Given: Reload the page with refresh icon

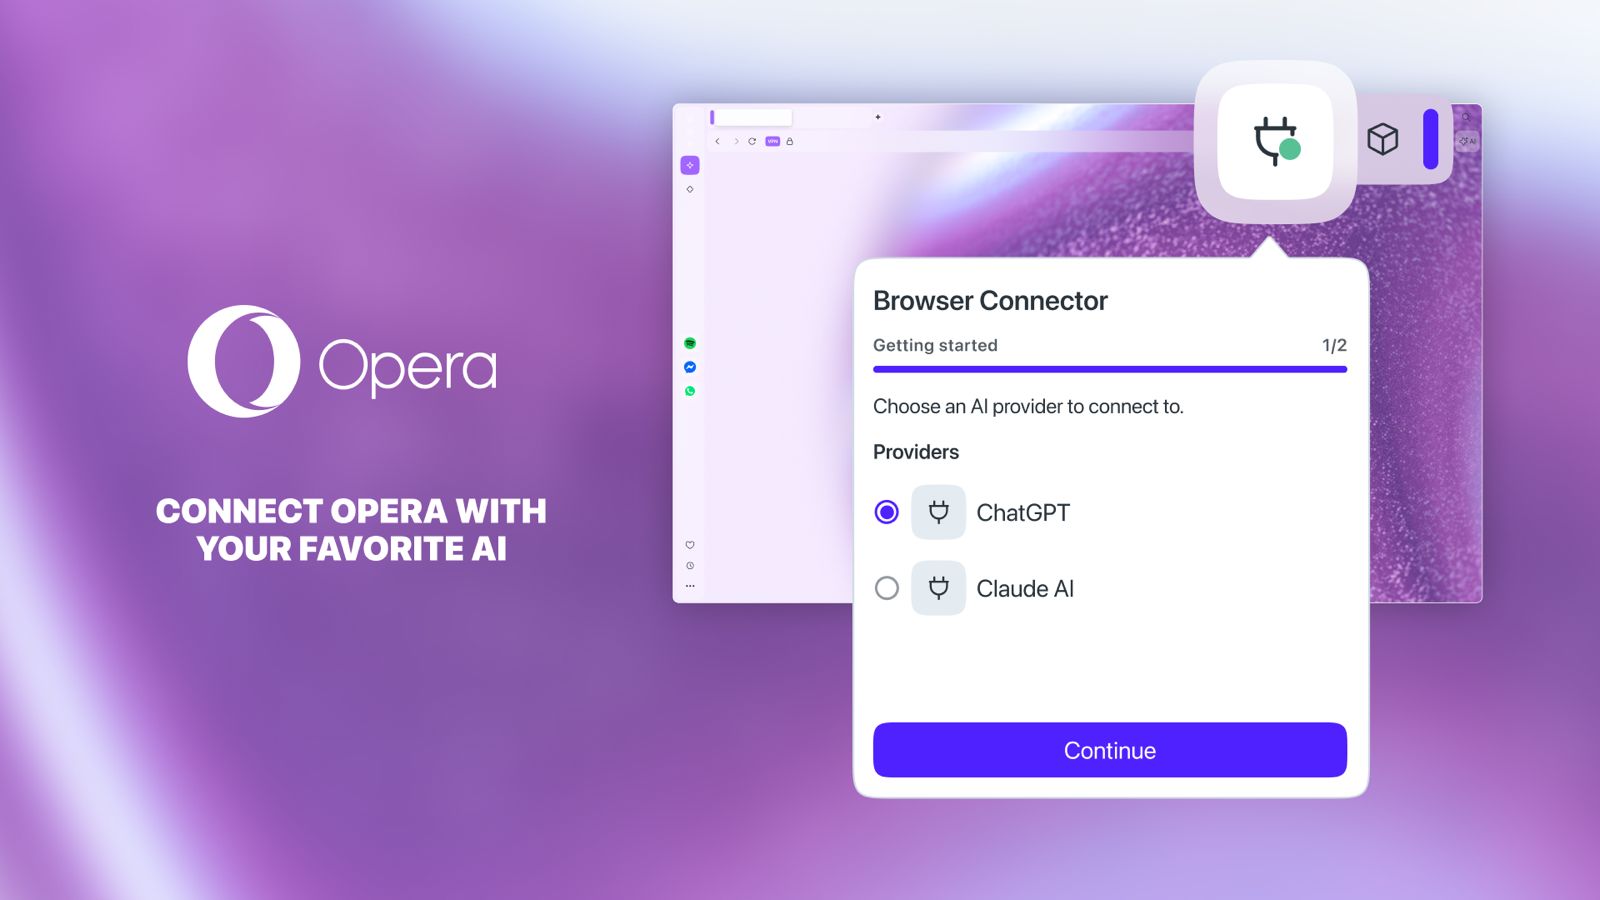Looking at the screenshot, I should (x=752, y=141).
